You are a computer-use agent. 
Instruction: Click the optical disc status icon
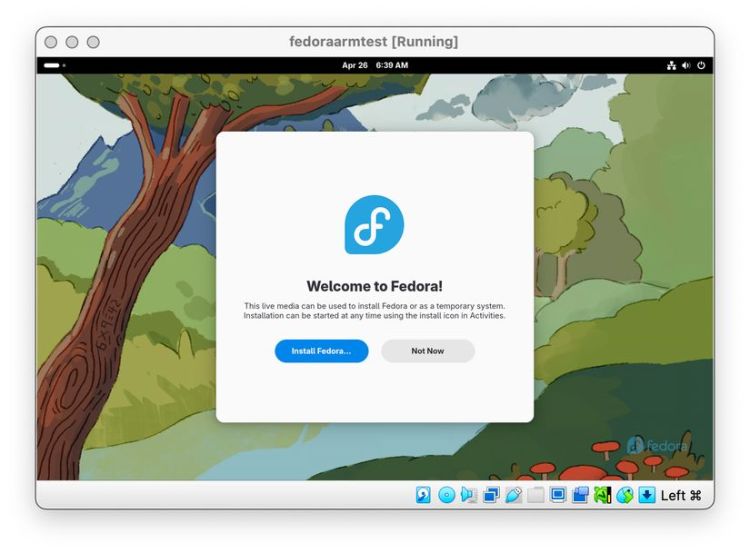point(446,495)
